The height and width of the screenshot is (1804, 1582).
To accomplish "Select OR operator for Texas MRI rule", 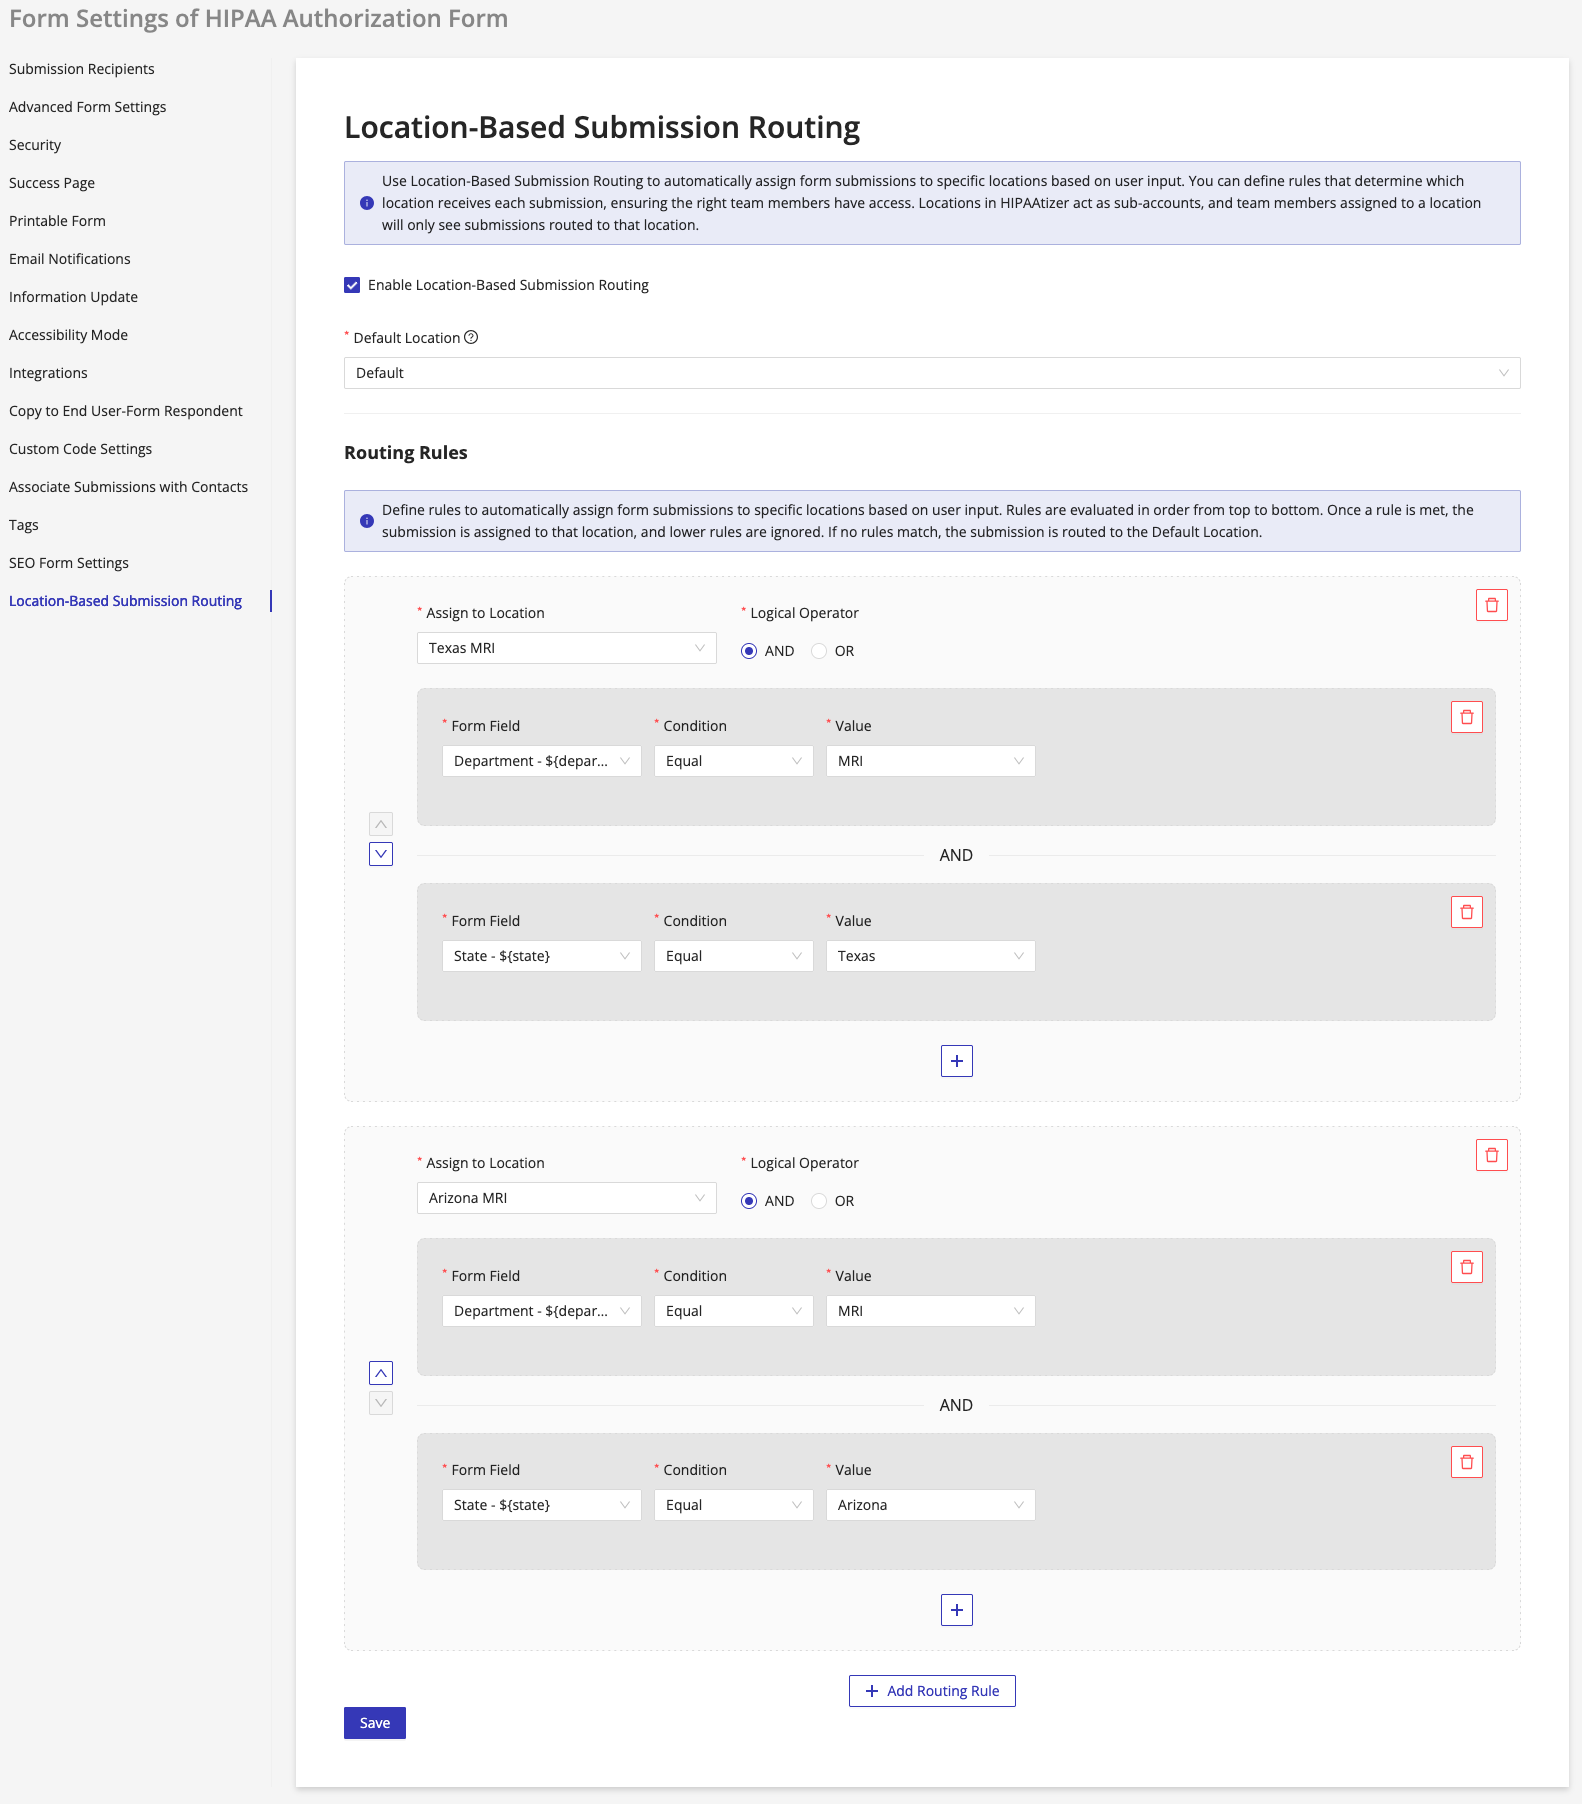I will [x=819, y=651].
